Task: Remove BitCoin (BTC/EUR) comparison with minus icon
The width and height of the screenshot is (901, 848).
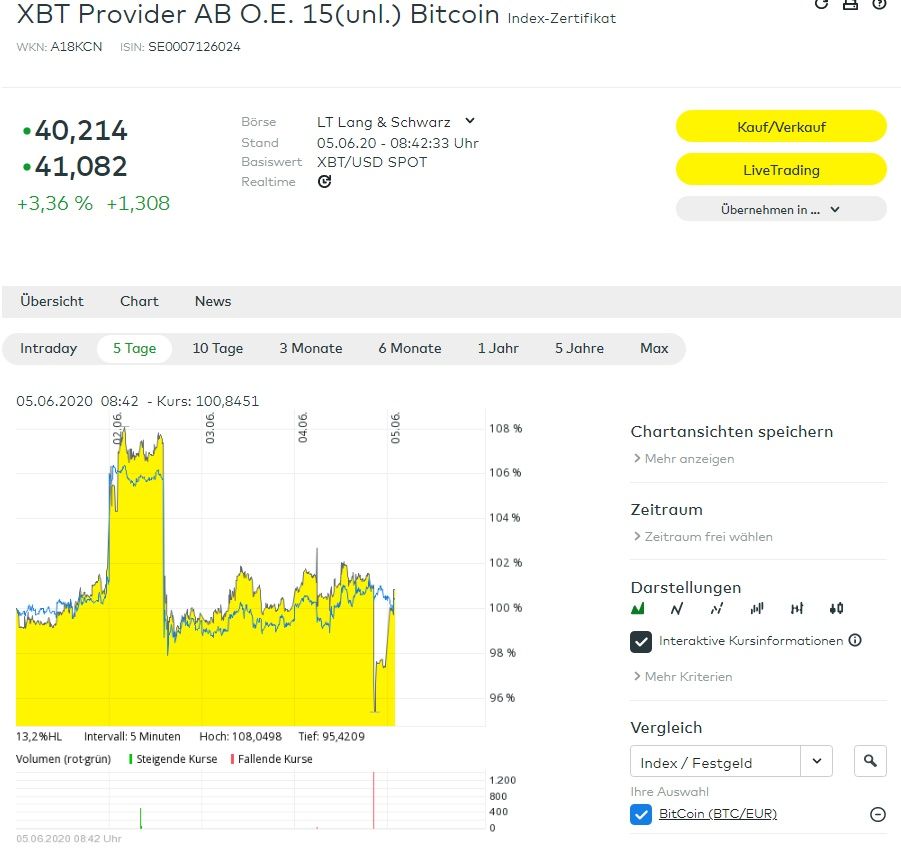Action: 878,814
